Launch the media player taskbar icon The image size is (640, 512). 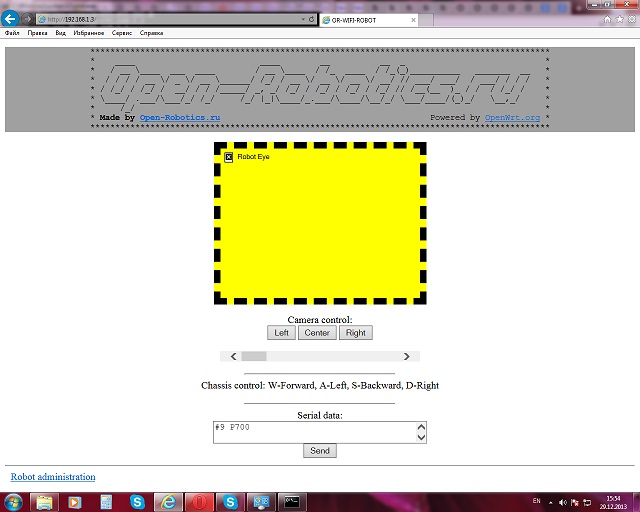coord(75,502)
